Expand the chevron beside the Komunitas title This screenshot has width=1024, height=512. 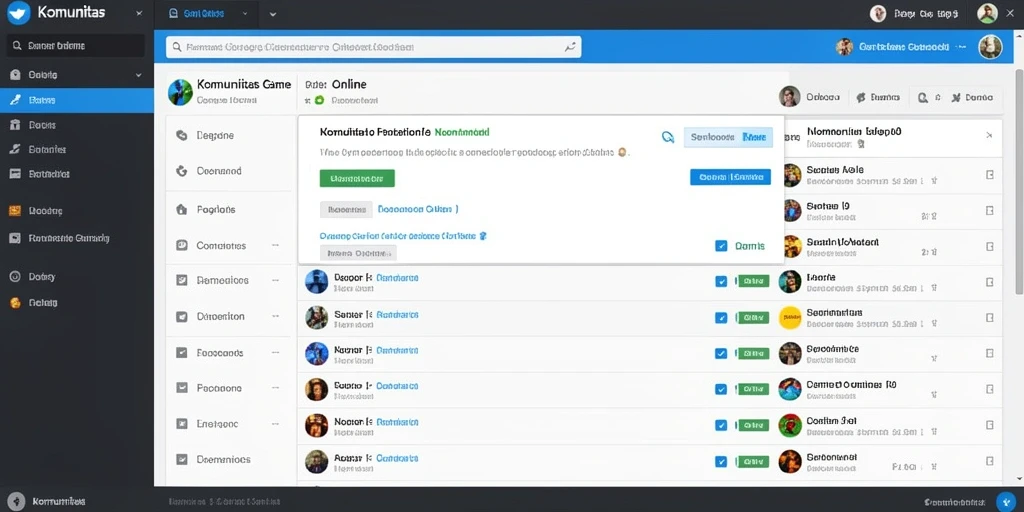139,13
